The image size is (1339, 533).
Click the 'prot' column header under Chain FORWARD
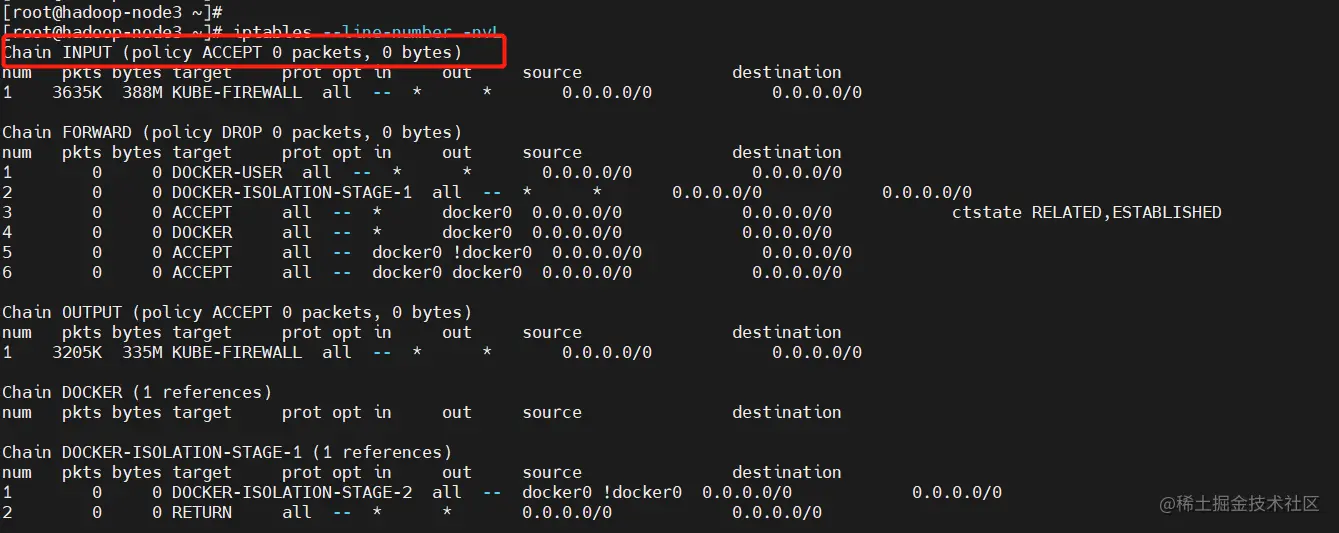tap(302, 152)
